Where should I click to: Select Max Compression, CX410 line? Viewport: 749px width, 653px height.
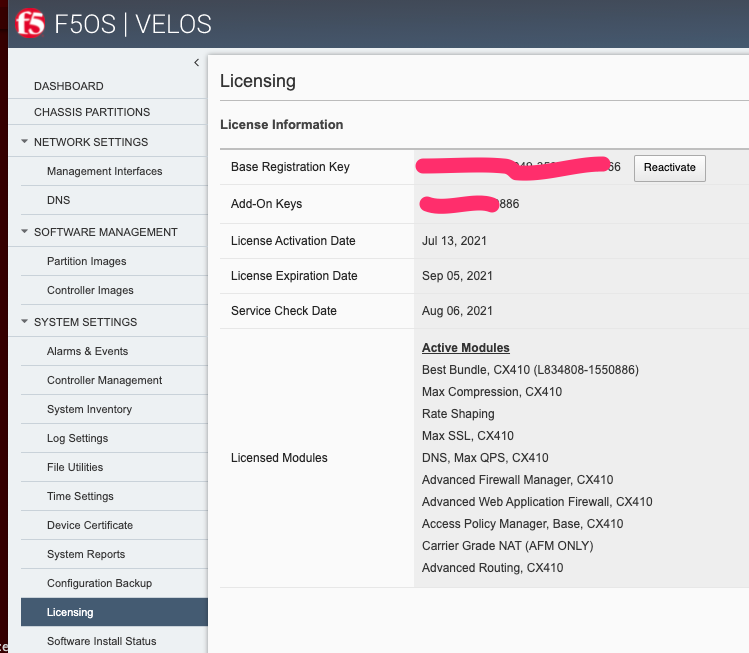[492, 392]
